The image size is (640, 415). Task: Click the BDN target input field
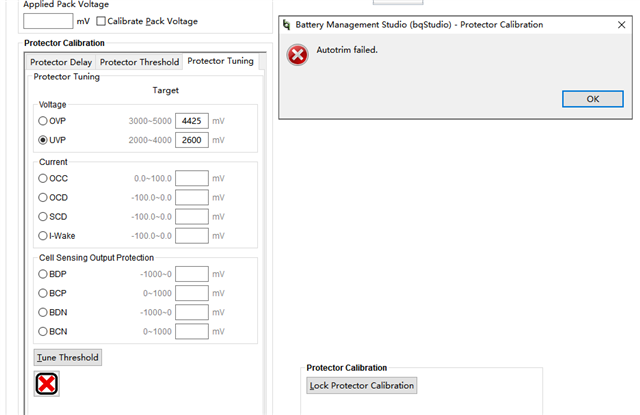[192, 313]
